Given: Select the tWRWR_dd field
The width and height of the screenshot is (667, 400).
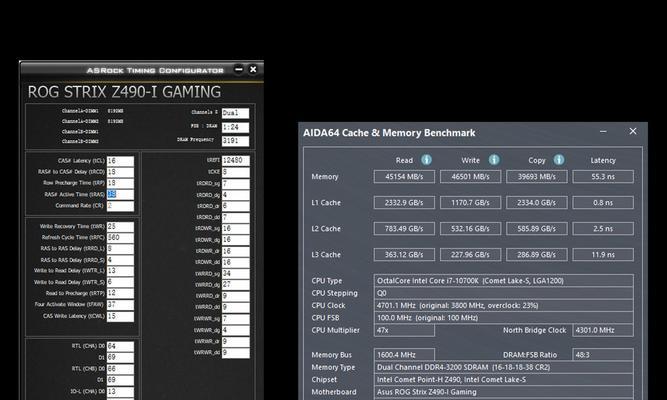Looking at the screenshot, I should (x=236, y=353).
